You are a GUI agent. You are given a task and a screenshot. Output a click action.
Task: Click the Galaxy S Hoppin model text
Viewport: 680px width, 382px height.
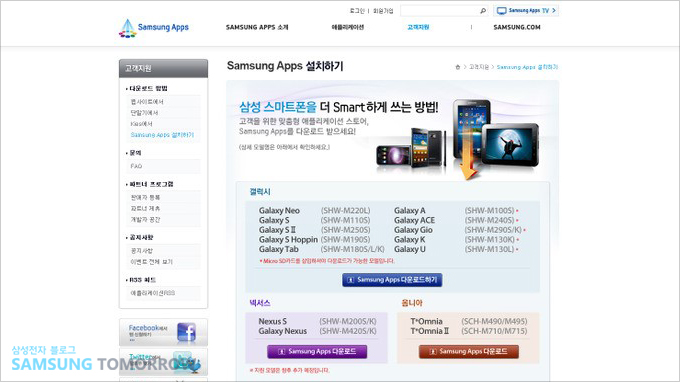(x=288, y=239)
